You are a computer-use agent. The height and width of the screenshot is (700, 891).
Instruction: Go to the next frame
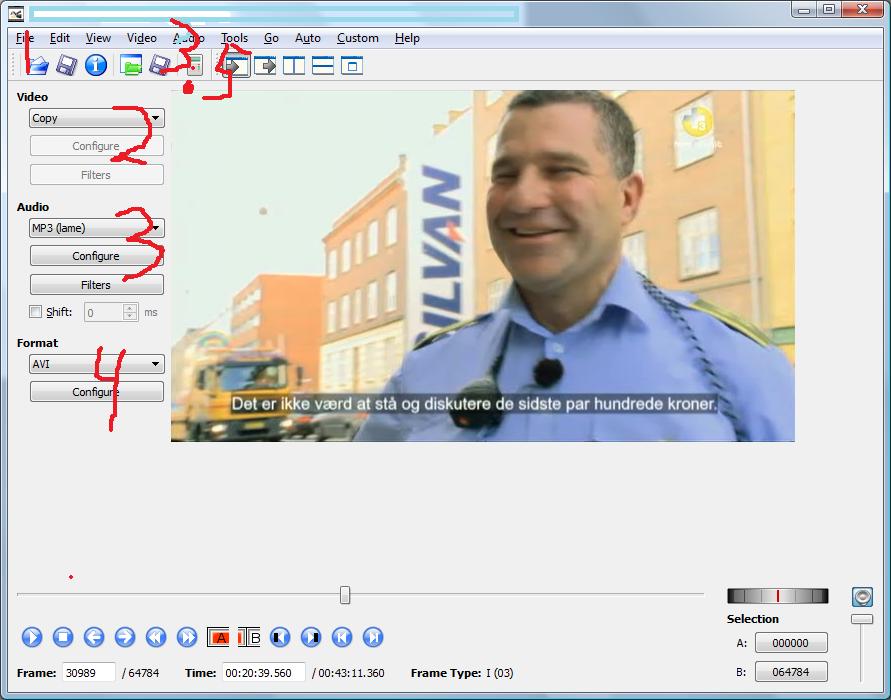point(125,637)
